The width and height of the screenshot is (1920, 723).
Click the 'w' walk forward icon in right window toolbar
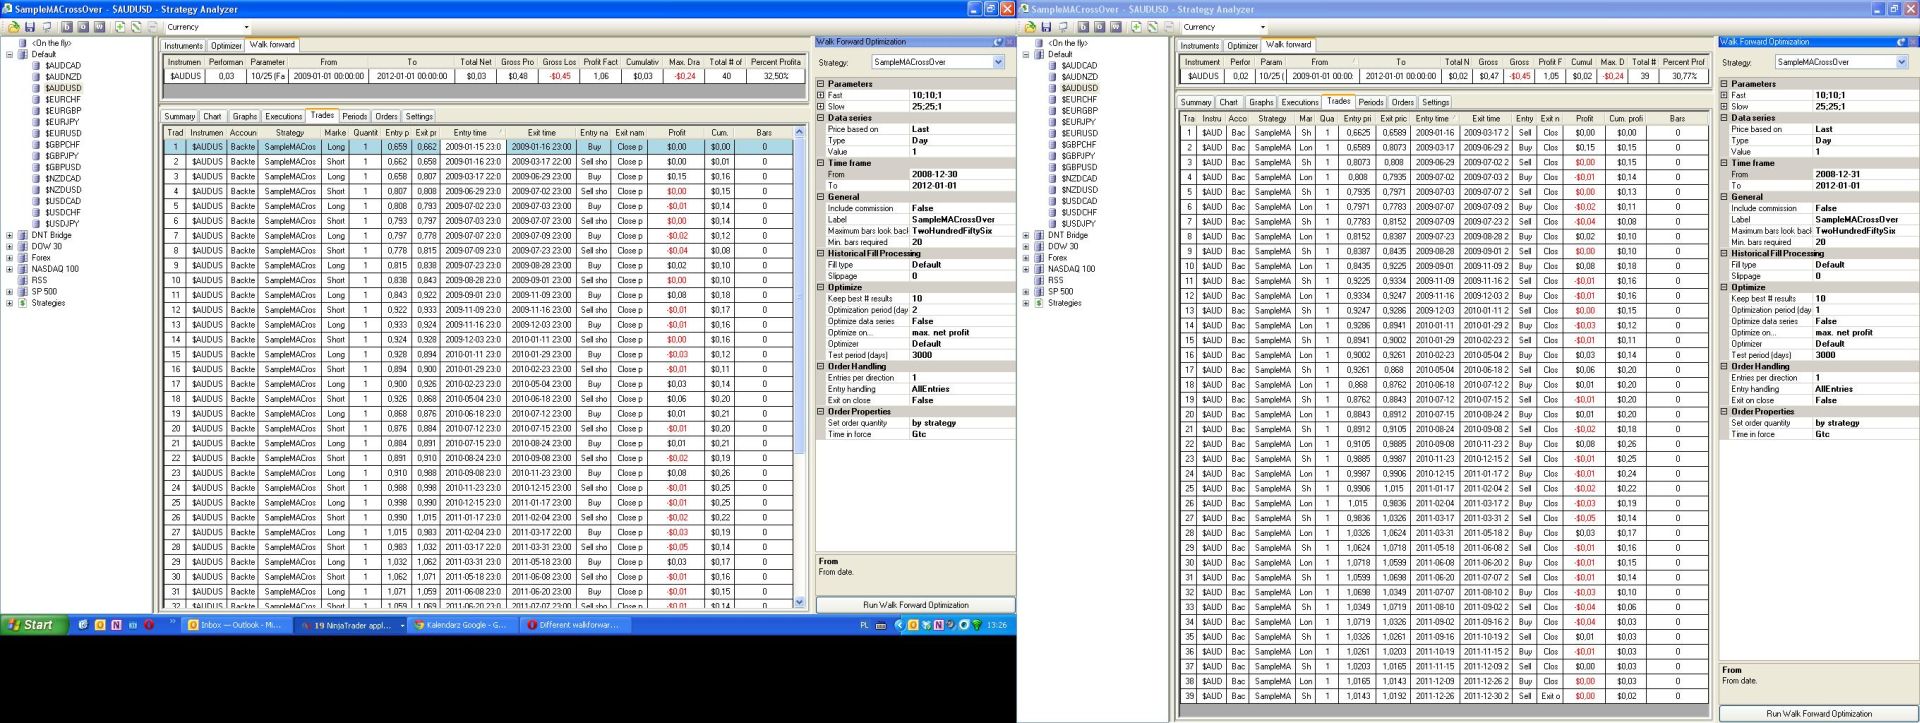[1115, 27]
